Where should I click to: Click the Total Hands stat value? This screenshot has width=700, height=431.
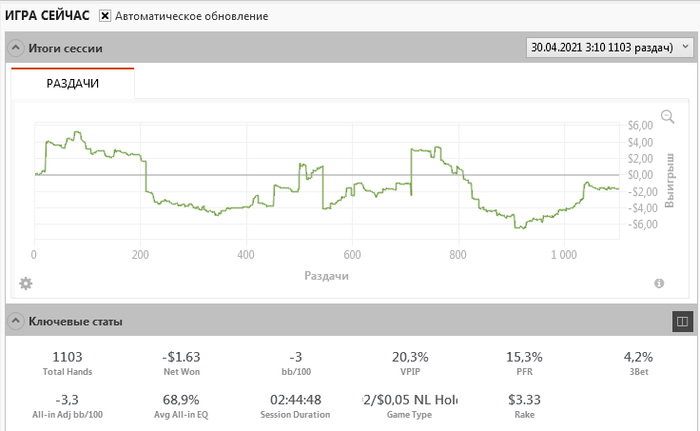(x=67, y=357)
